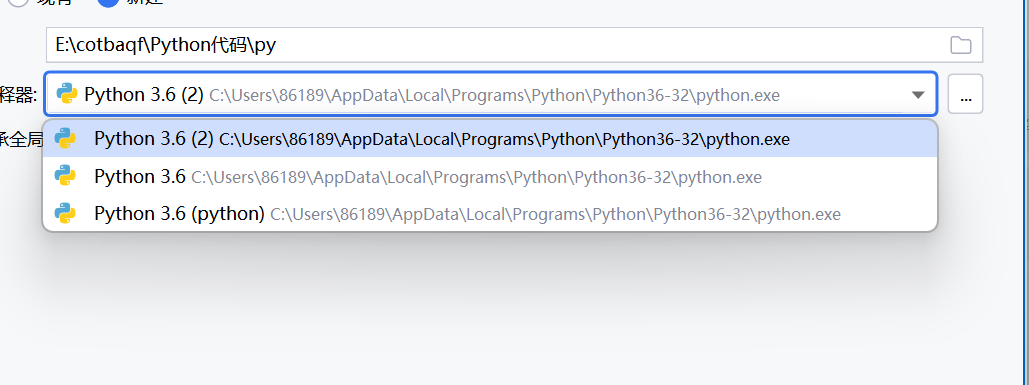
Task: Choose the plain Python 3.6 list entry
Action: pos(490,176)
